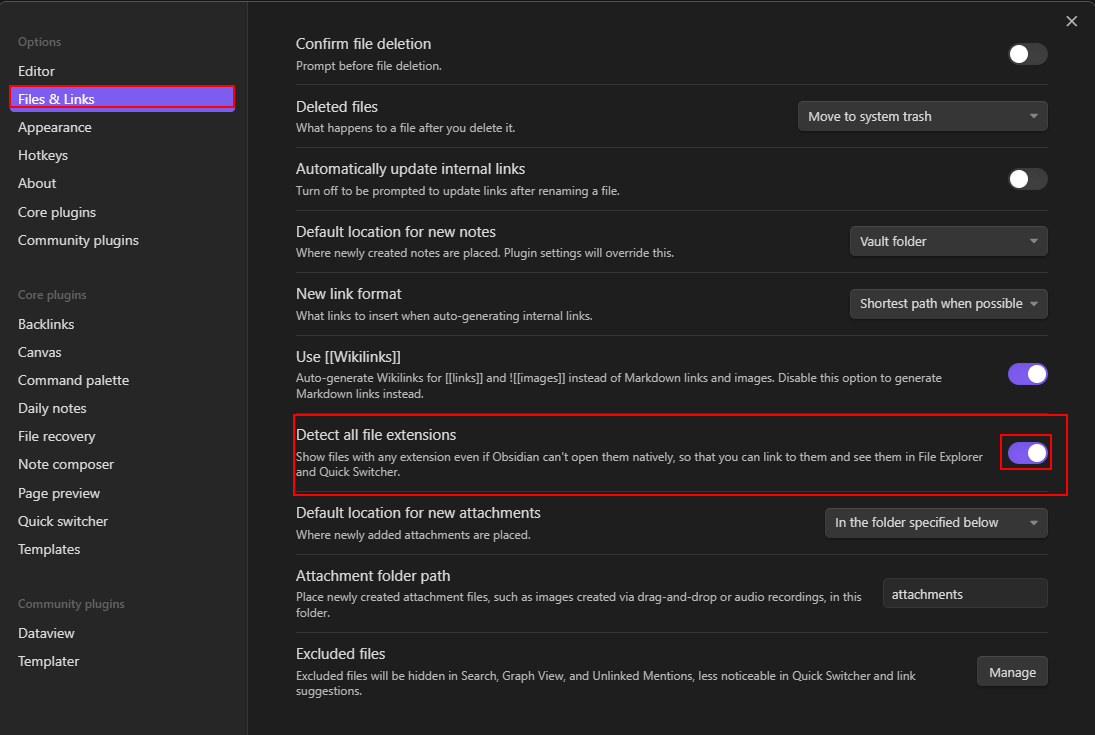Image resolution: width=1095 pixels, height=735 pixels.
Task: Click Manage button for Excluded files
Action: click(1012, 671)
